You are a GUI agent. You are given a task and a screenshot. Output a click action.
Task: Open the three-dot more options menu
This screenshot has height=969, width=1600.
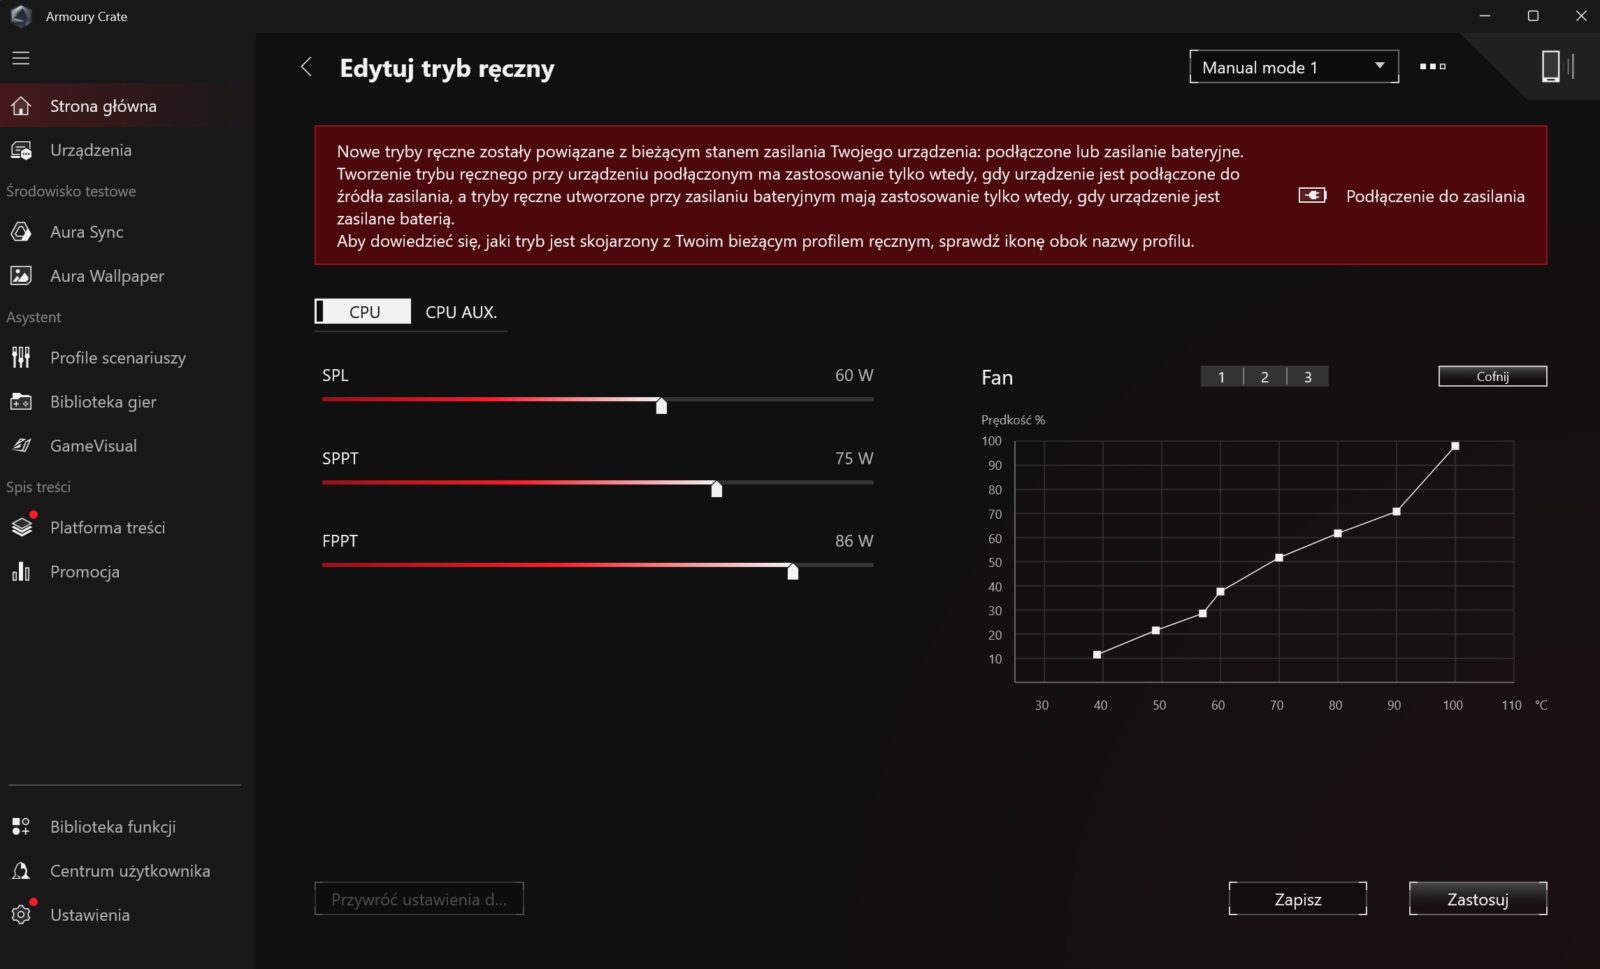coord(1432,67)
